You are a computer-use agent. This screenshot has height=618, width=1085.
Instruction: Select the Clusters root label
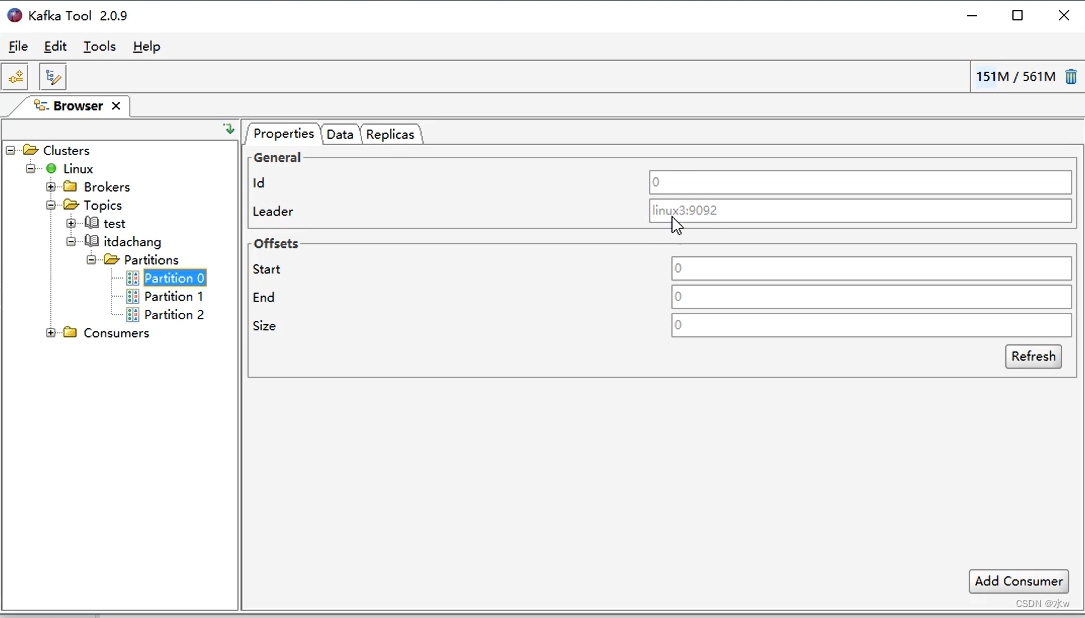[66, 151]
